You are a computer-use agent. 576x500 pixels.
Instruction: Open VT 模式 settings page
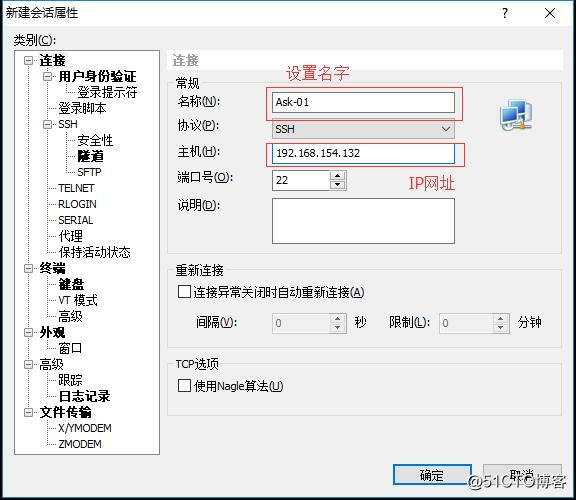78,300
